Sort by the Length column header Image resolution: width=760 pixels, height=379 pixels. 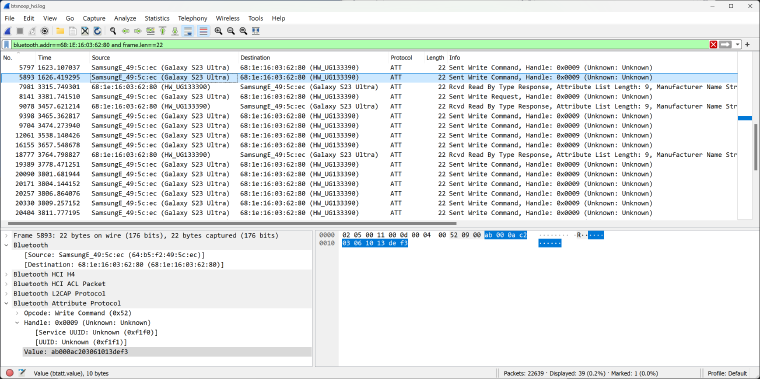(435, 58)
